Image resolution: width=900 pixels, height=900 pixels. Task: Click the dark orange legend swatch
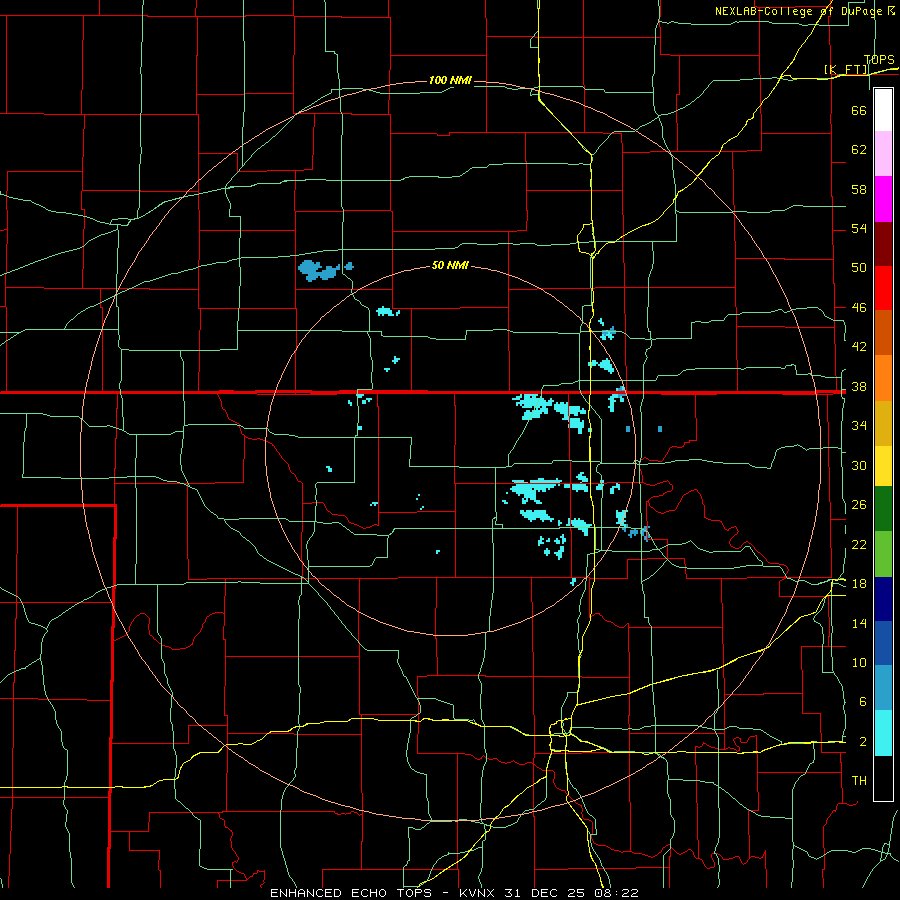(x=883, y=332)
